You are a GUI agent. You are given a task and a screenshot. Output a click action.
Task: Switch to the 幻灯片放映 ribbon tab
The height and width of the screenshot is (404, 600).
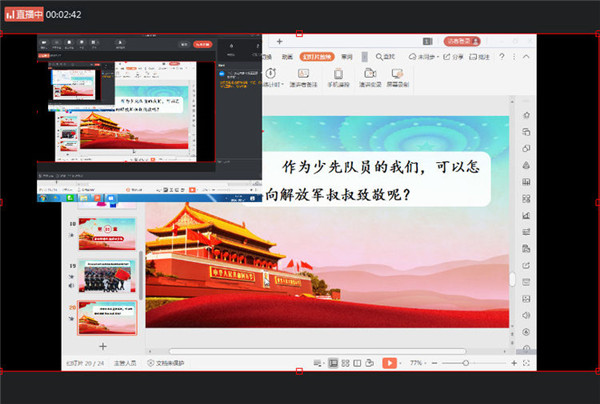317,57
